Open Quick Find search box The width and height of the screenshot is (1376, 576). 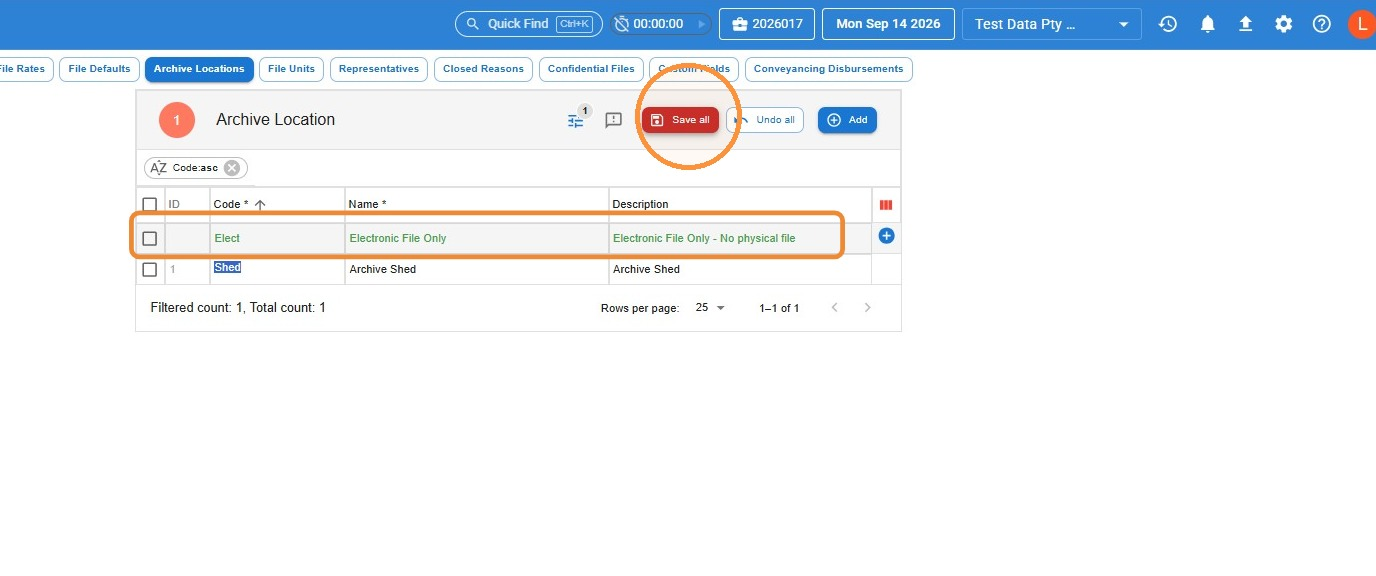click(528, 24)
